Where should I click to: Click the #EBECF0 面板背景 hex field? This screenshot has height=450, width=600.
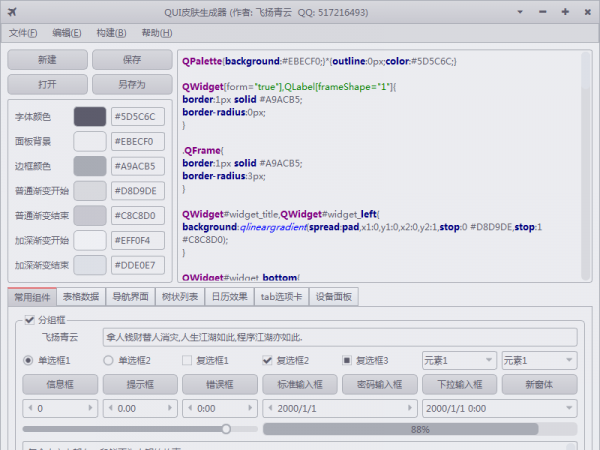pyautogui.click(x=138, y=142)
